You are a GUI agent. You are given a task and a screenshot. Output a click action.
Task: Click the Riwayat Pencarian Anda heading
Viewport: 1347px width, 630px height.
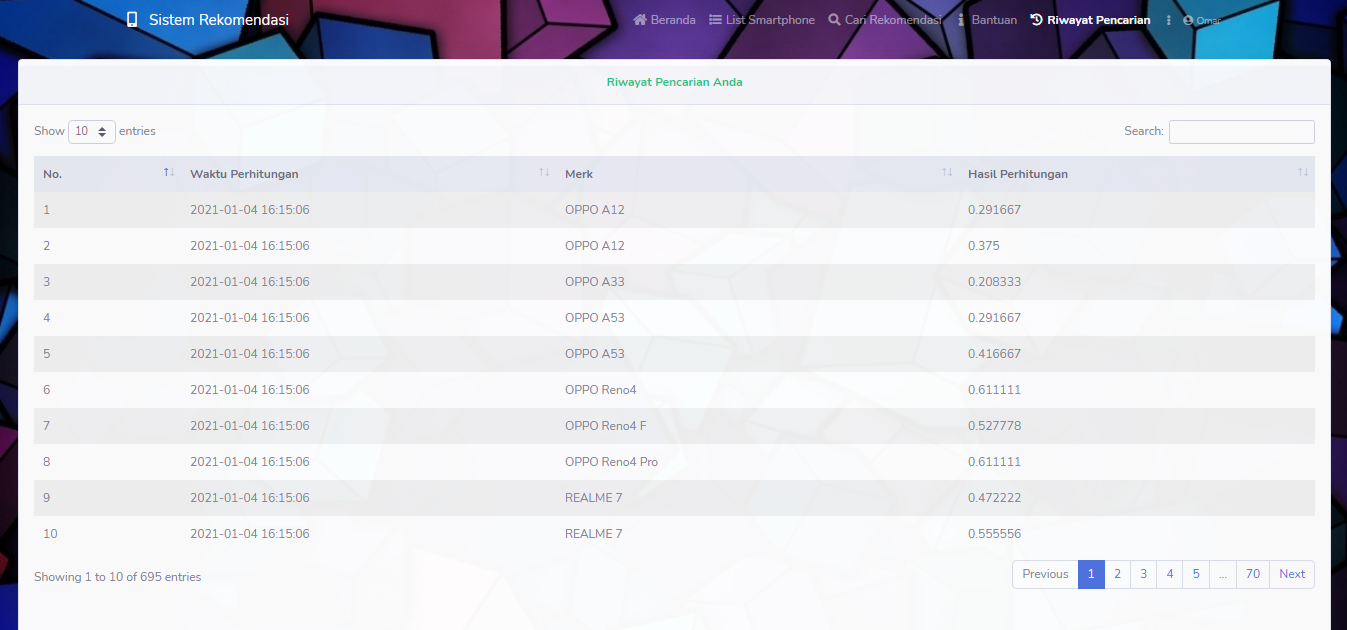(674, 82)
